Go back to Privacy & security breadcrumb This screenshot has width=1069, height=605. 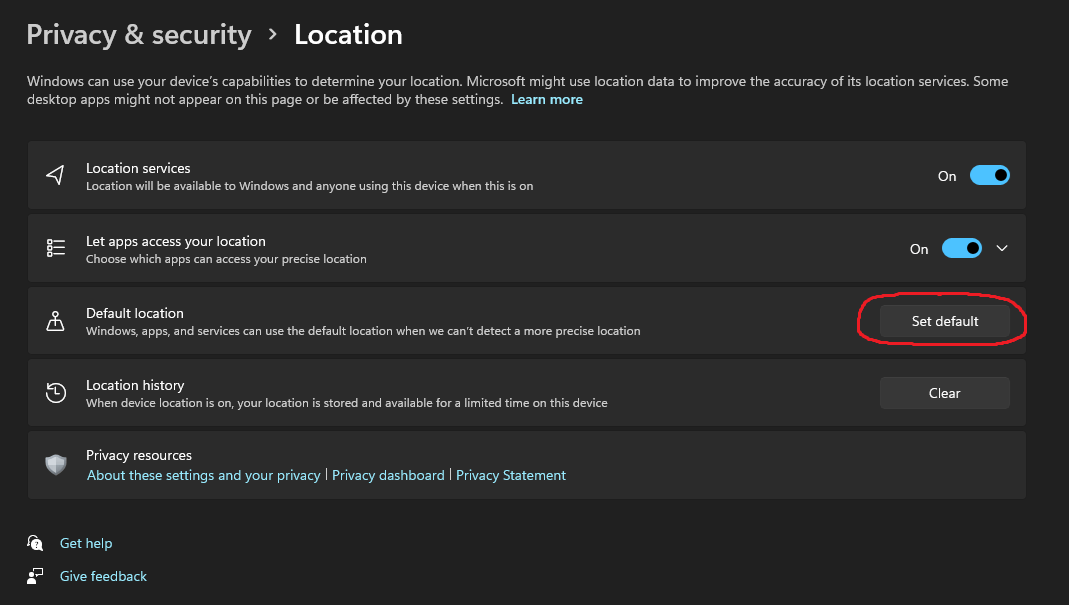pyautogui.click(x=139, y=35)
